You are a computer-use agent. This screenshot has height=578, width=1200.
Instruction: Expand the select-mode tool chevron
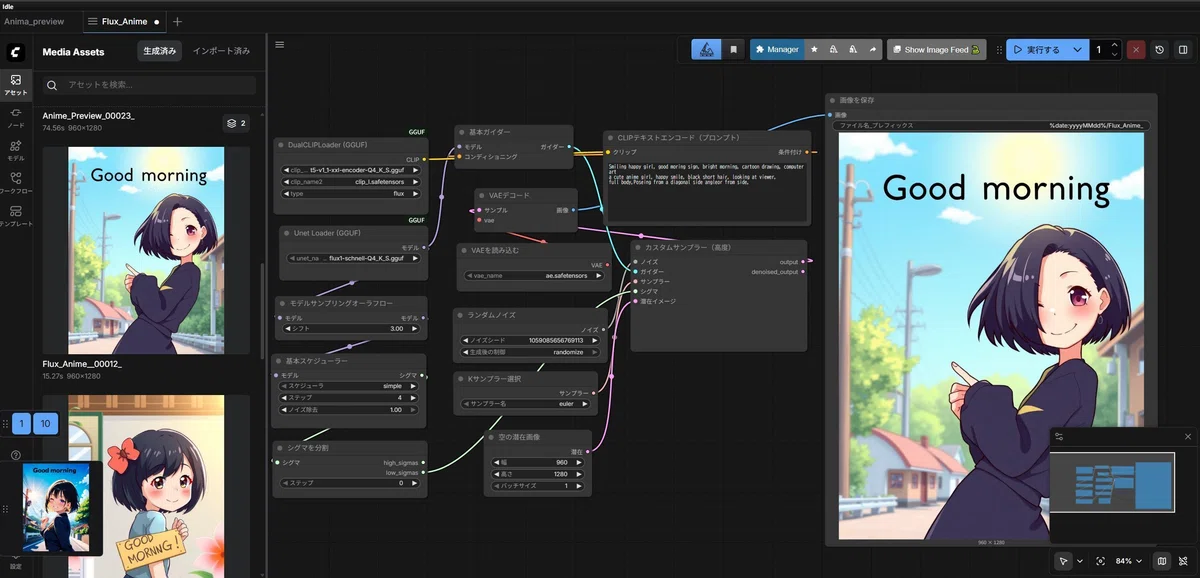[x=1080, y=561]
